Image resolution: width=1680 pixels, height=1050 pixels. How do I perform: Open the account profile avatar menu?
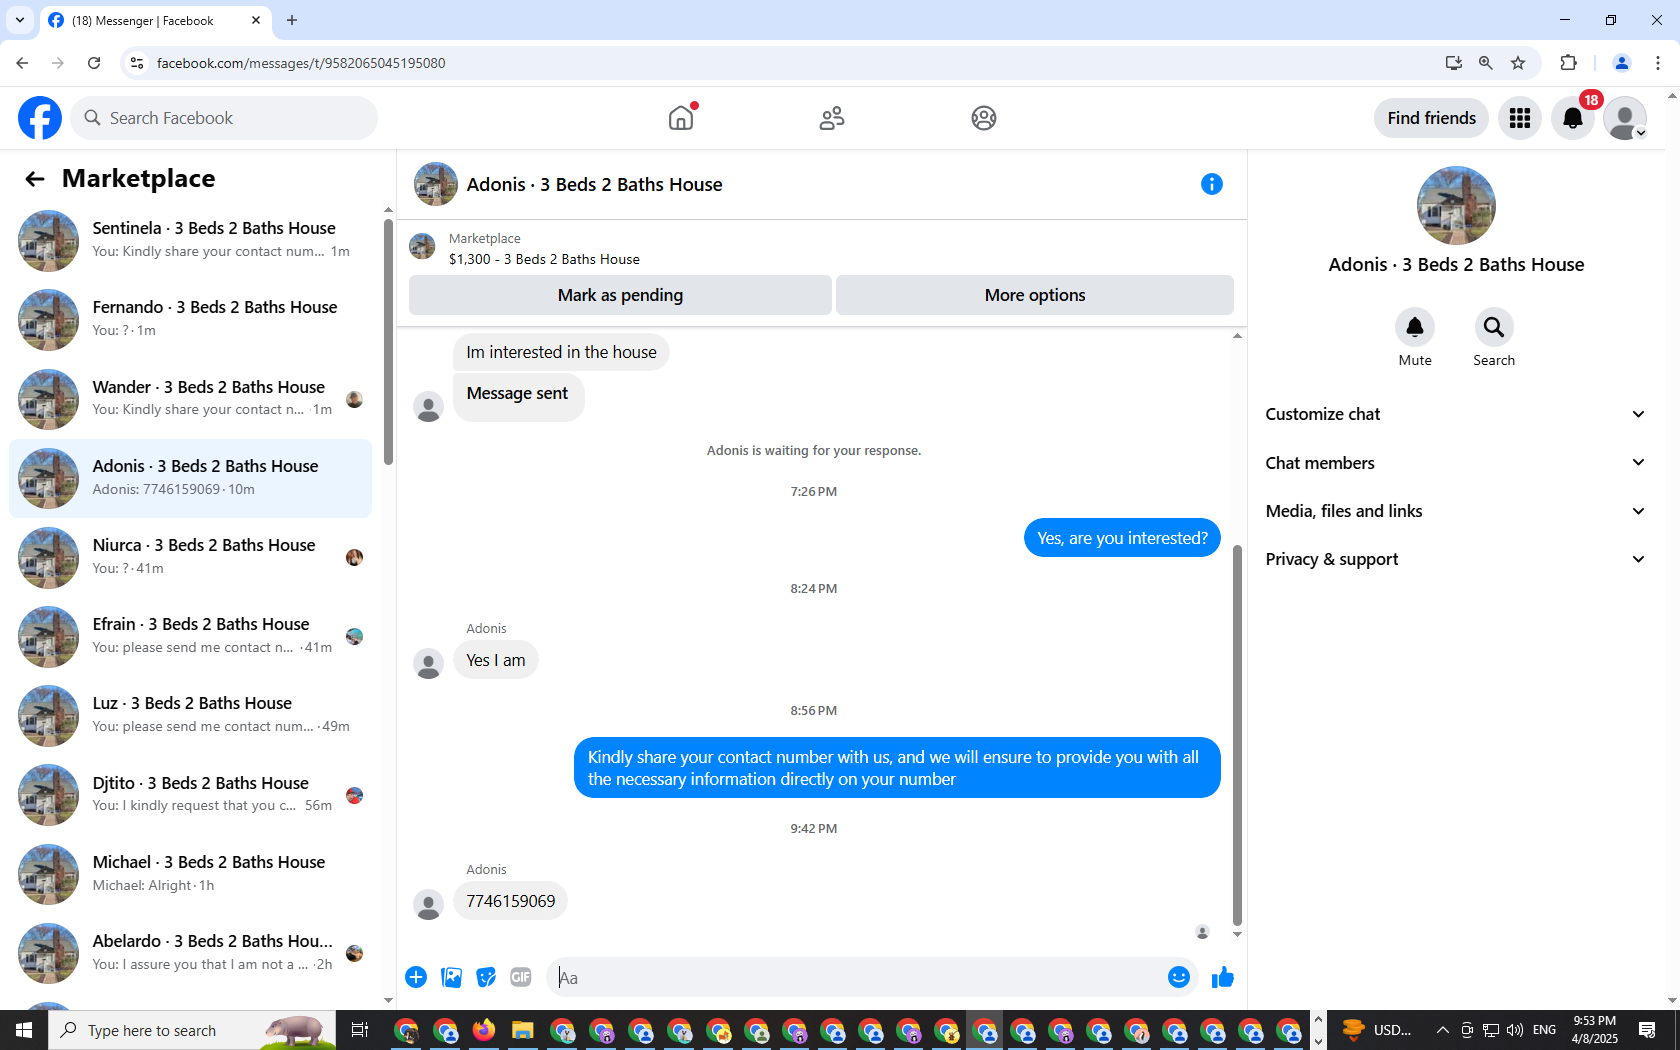(x=1625, y=118)
